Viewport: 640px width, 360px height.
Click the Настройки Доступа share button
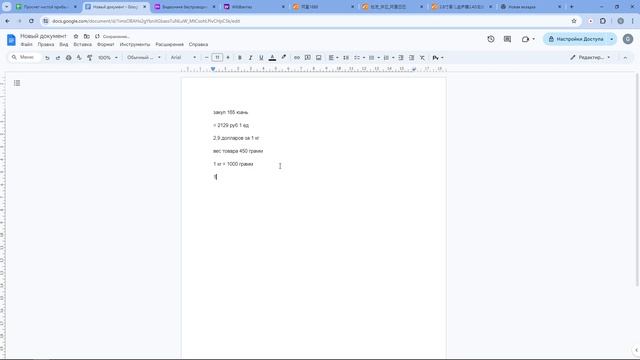point(576,39)
